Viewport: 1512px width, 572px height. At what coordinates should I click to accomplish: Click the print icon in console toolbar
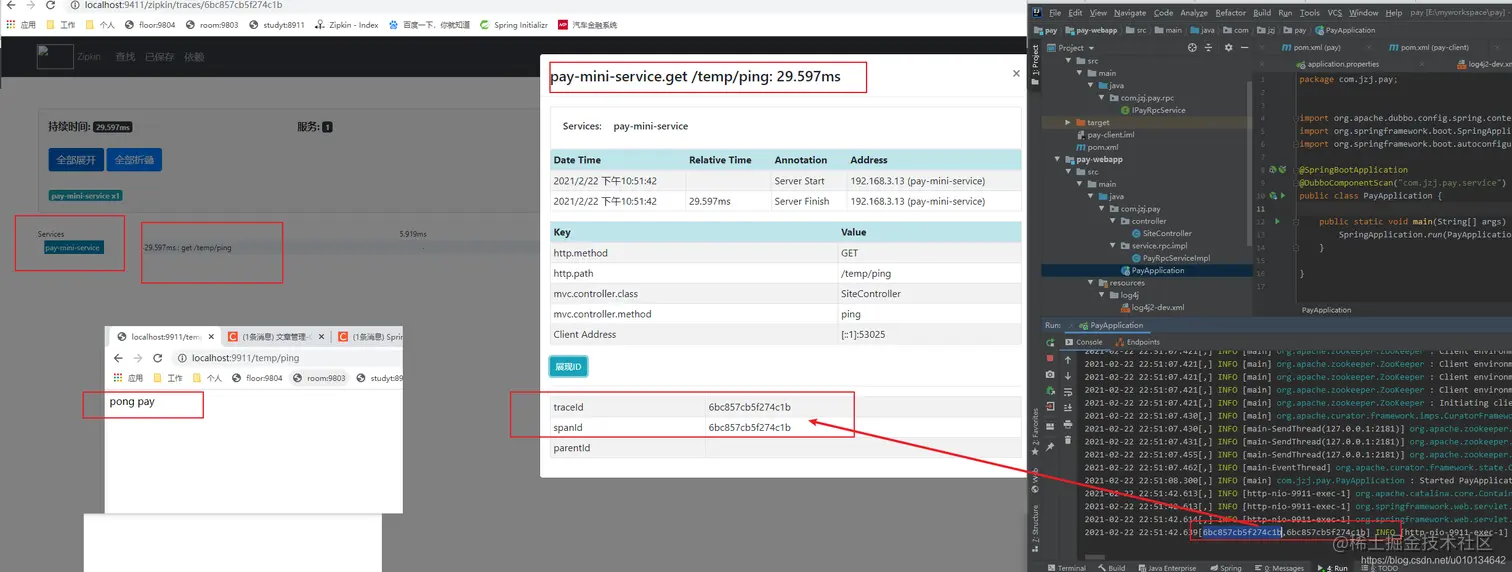point(1067,425)
